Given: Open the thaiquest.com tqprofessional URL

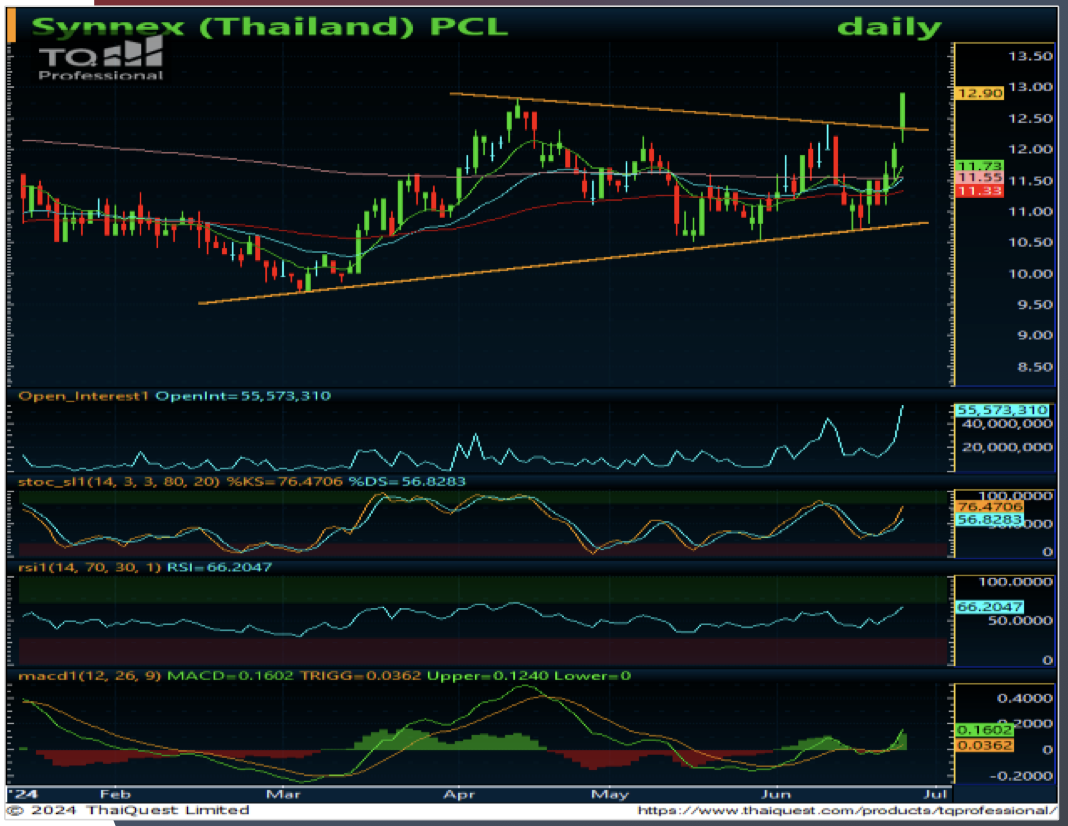Looking at the screenshot, I should tap(847, 810).
